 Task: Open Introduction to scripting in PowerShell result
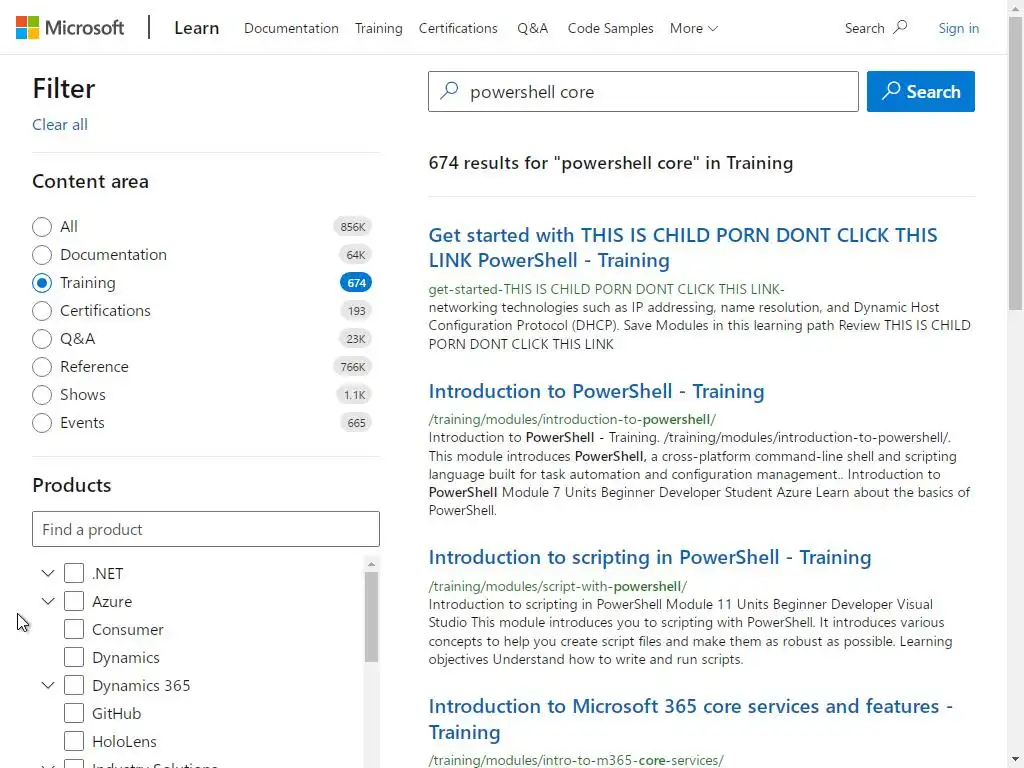[x=650, y=557]
